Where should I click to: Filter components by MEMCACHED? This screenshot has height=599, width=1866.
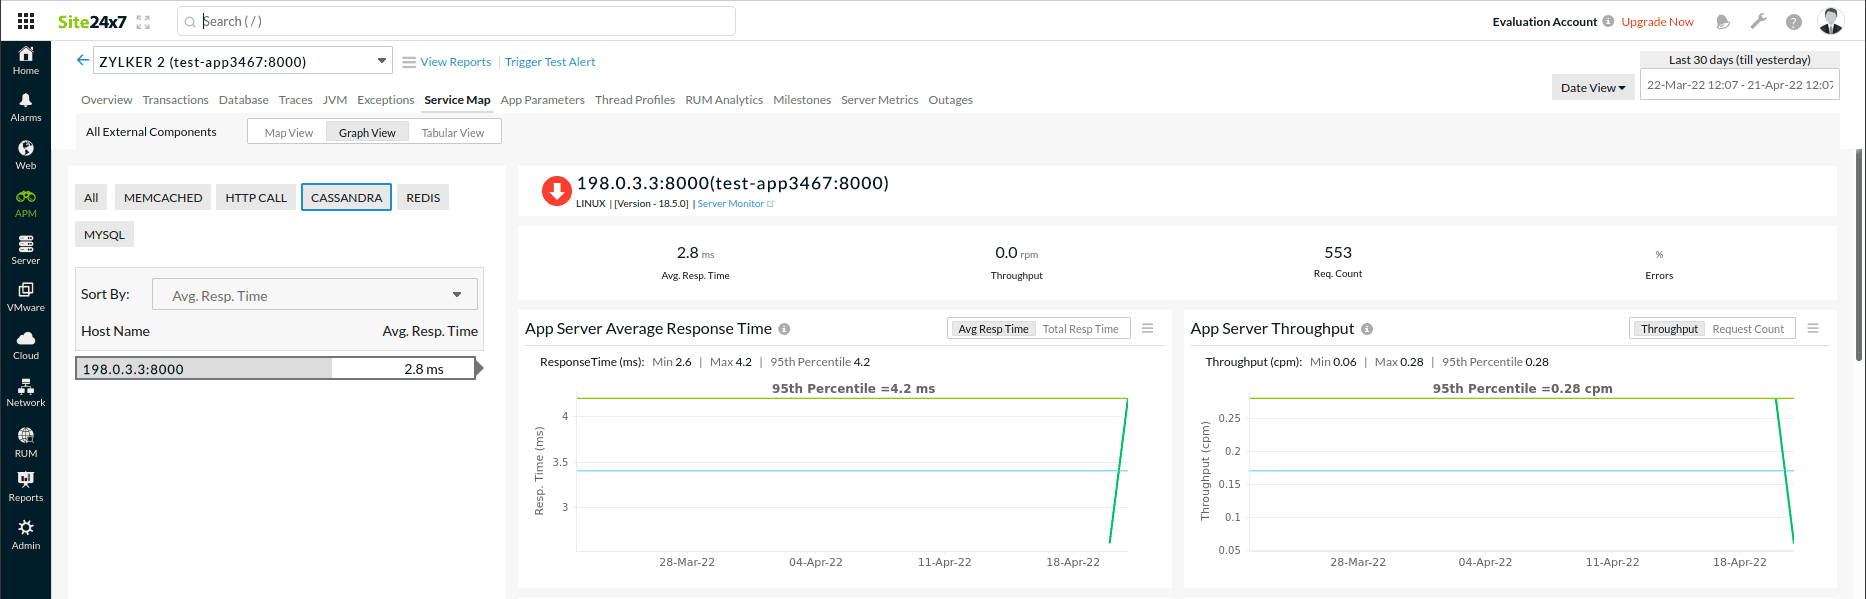pyautogui.click(x=163, y=198)
